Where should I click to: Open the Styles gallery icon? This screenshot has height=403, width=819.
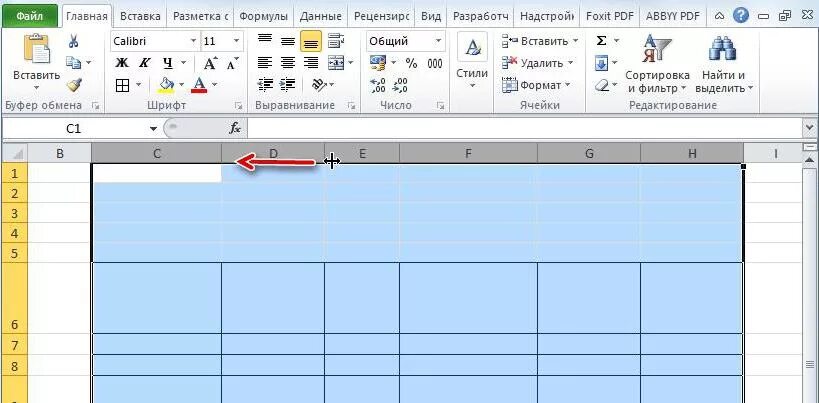click(x=472, y=48)
